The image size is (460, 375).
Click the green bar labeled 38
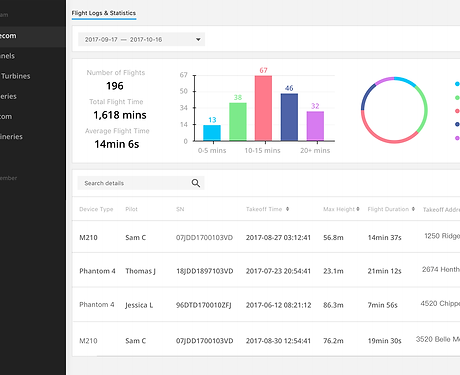click(x=238, y=122)
